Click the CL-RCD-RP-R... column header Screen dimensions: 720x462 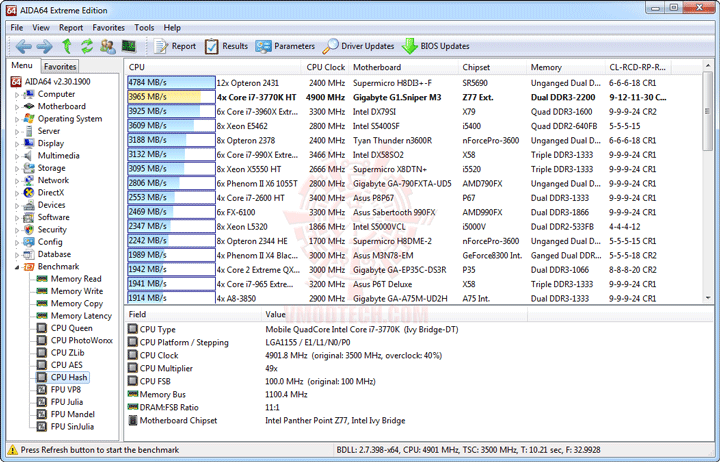[638, 67]
